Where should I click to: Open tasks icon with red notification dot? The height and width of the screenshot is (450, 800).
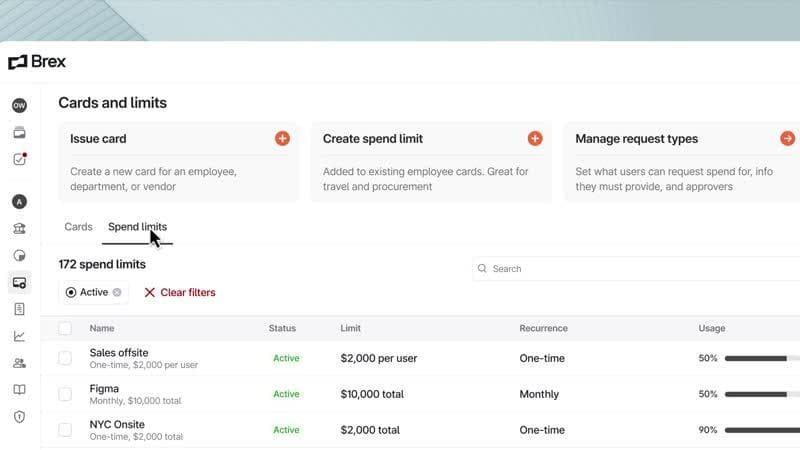(19, 159)
